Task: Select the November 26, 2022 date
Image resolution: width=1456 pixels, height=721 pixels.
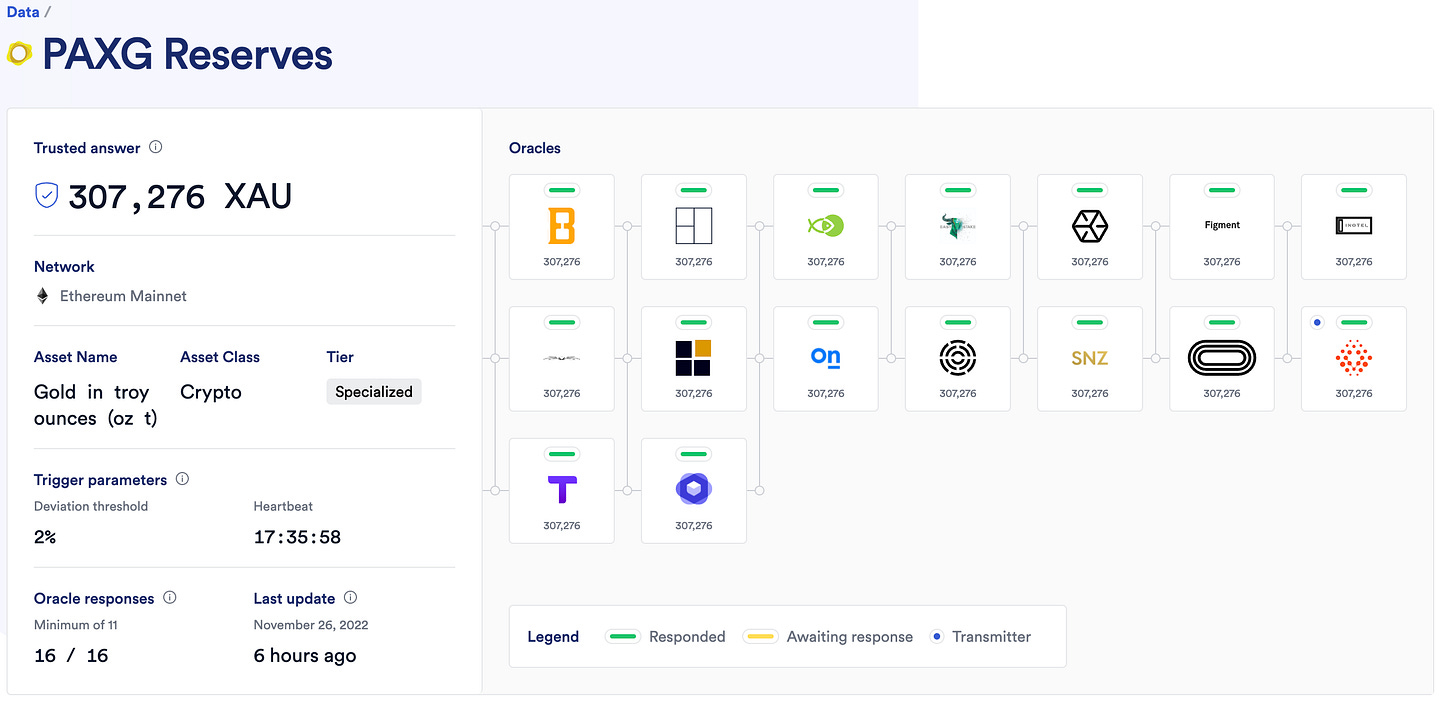Action: click(311, 625)
